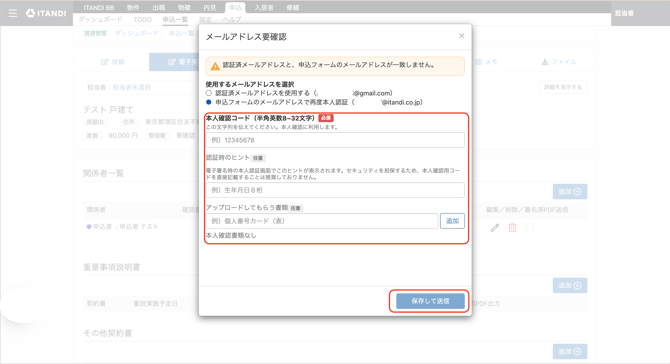Click 追加 button beside upload document field

452,221
